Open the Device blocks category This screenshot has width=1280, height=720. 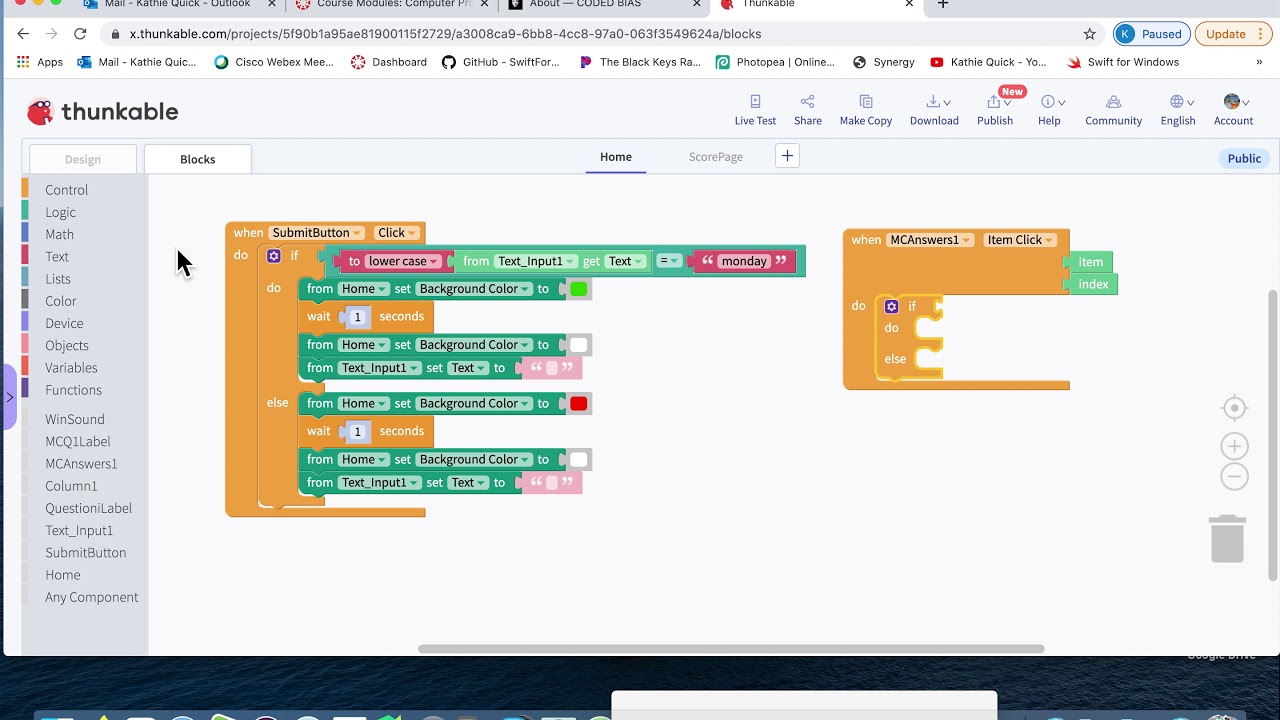(x=64, y=323)
